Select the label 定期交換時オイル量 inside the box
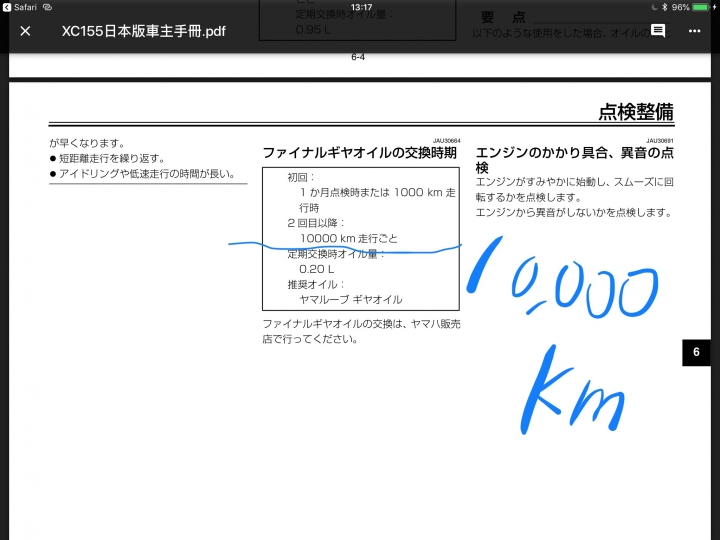720x540 pixels. [x=336, y=254]
